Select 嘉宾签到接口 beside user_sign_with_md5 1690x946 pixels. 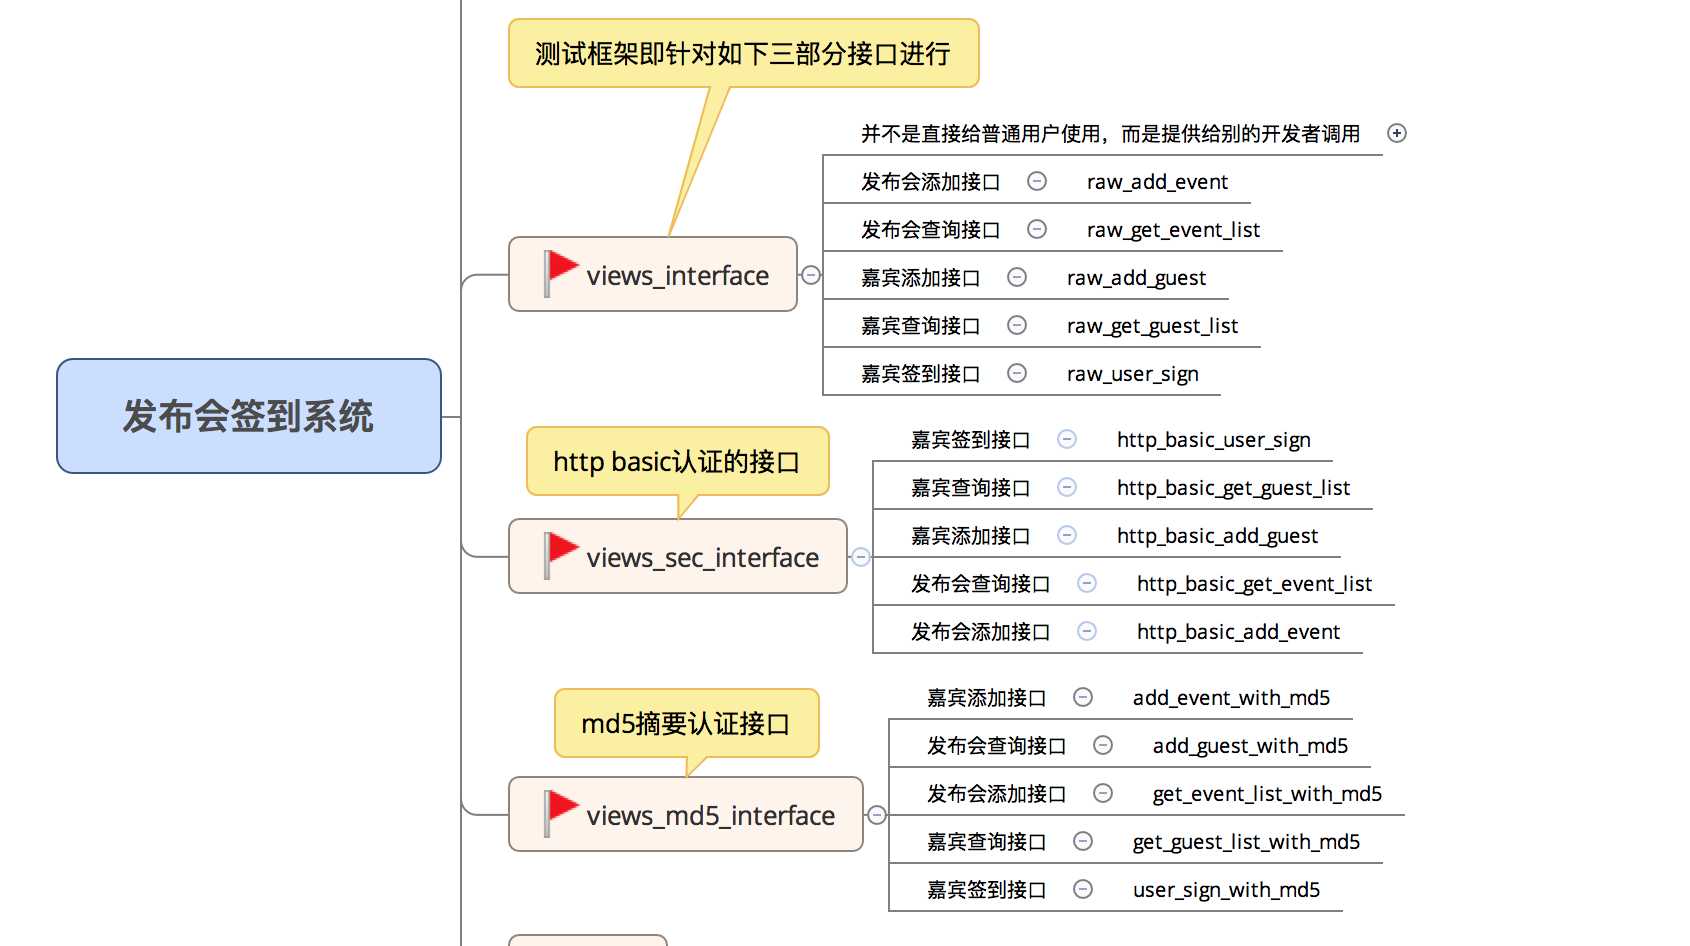pos(987,890)
